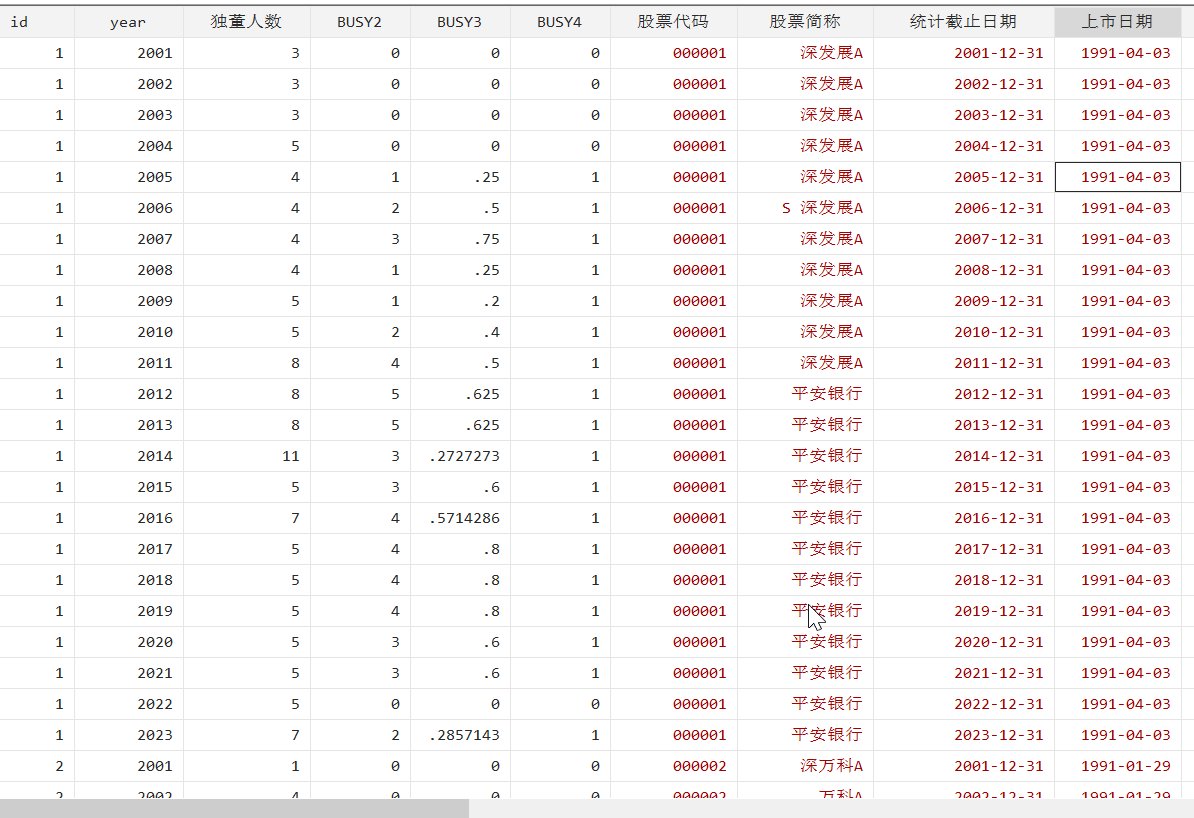Select year cell 2009

tap(129, 301)
